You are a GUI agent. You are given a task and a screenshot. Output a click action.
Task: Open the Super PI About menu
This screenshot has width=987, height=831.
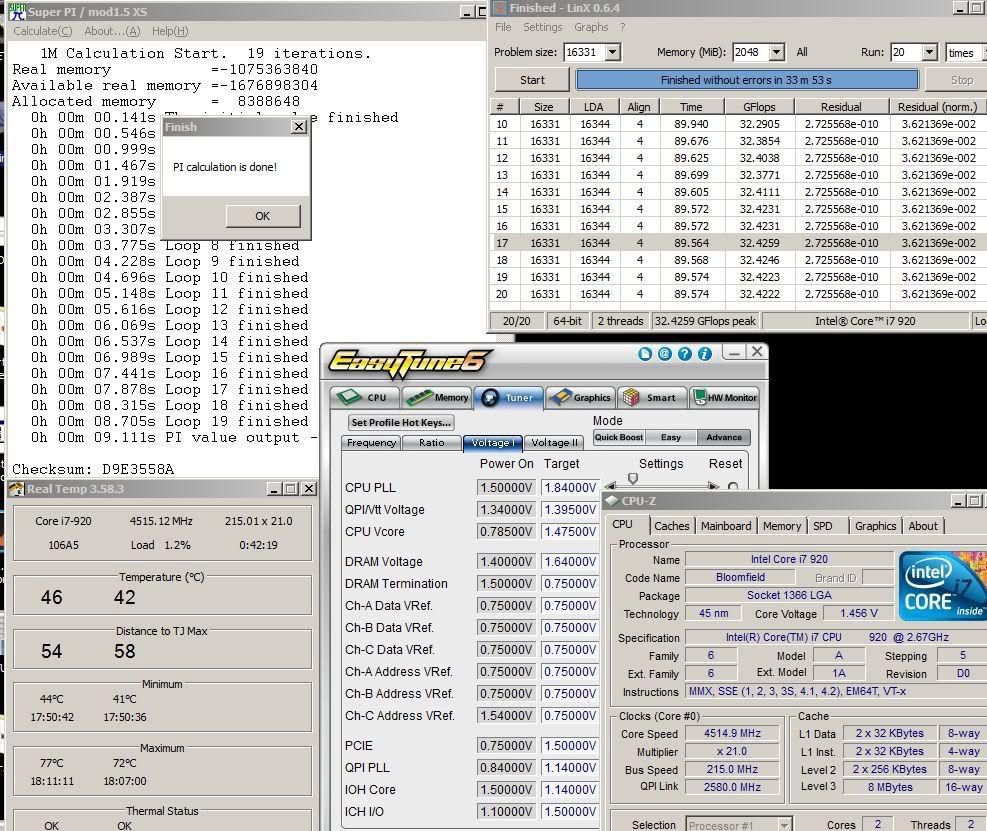[x=113, y=31]
